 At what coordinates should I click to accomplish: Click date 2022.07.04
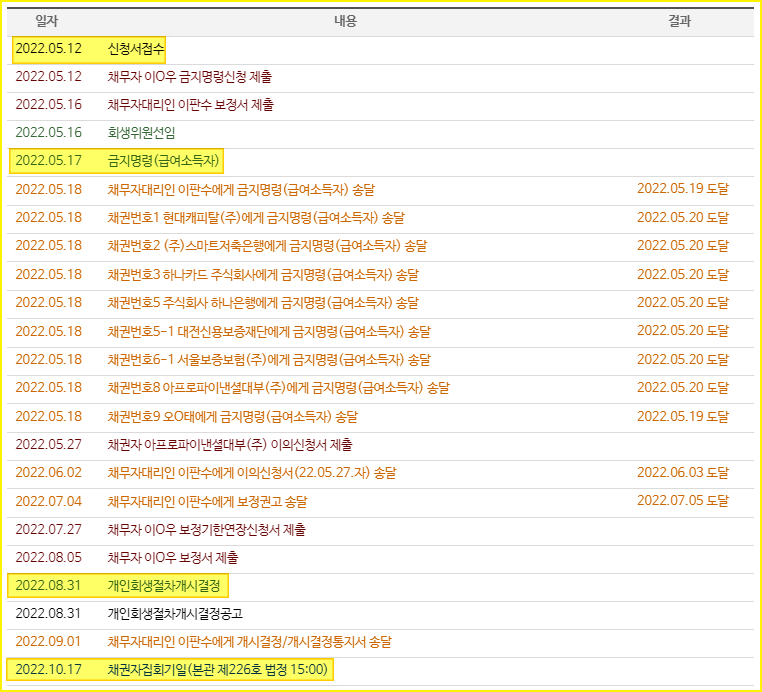click(49, 502)
